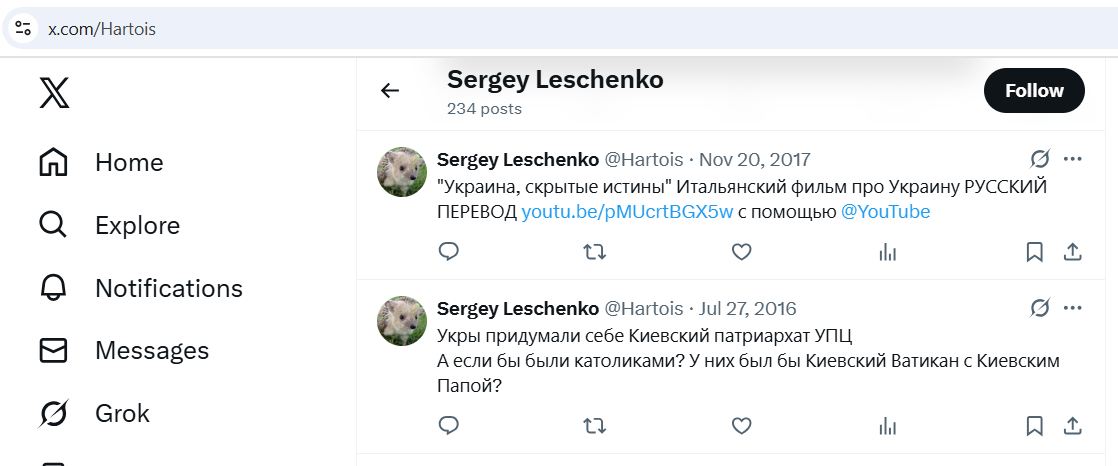
Task: Bookmark the Jul 27, 2016 post
Action: click(1035, 426)
